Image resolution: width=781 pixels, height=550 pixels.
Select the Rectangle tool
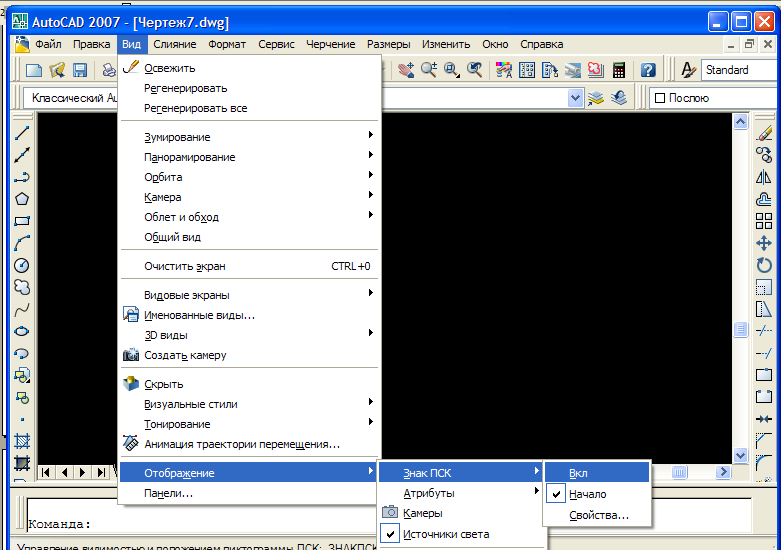pyautogui.click(x=22, y=221)
